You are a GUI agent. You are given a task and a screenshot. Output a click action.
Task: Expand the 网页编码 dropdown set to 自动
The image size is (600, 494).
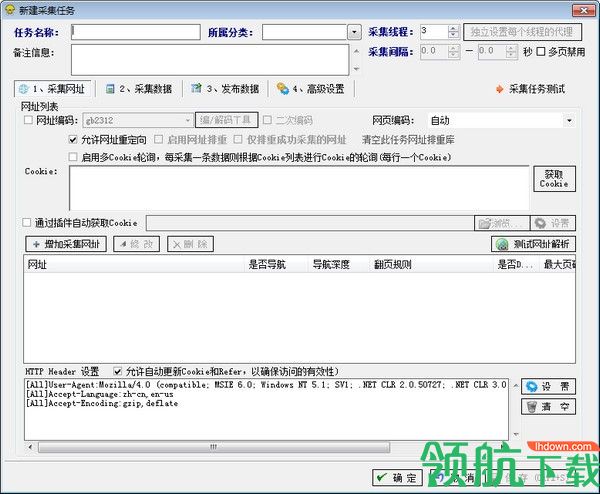pos(569,121)
